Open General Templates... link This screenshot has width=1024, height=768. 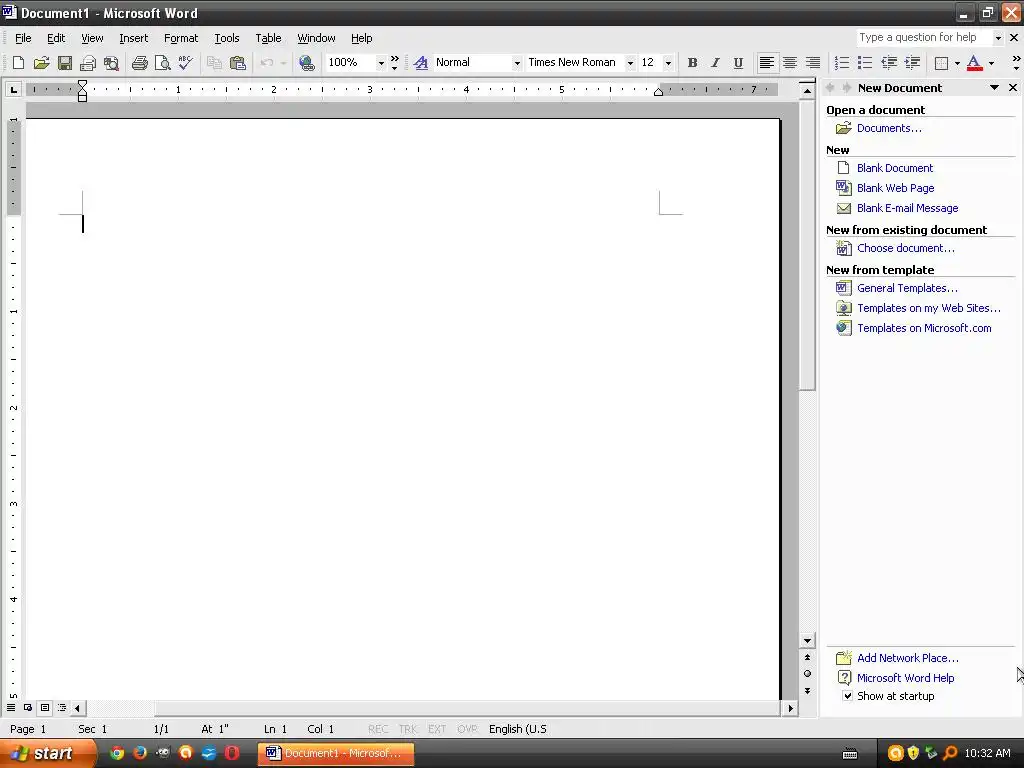coord(907,288)
